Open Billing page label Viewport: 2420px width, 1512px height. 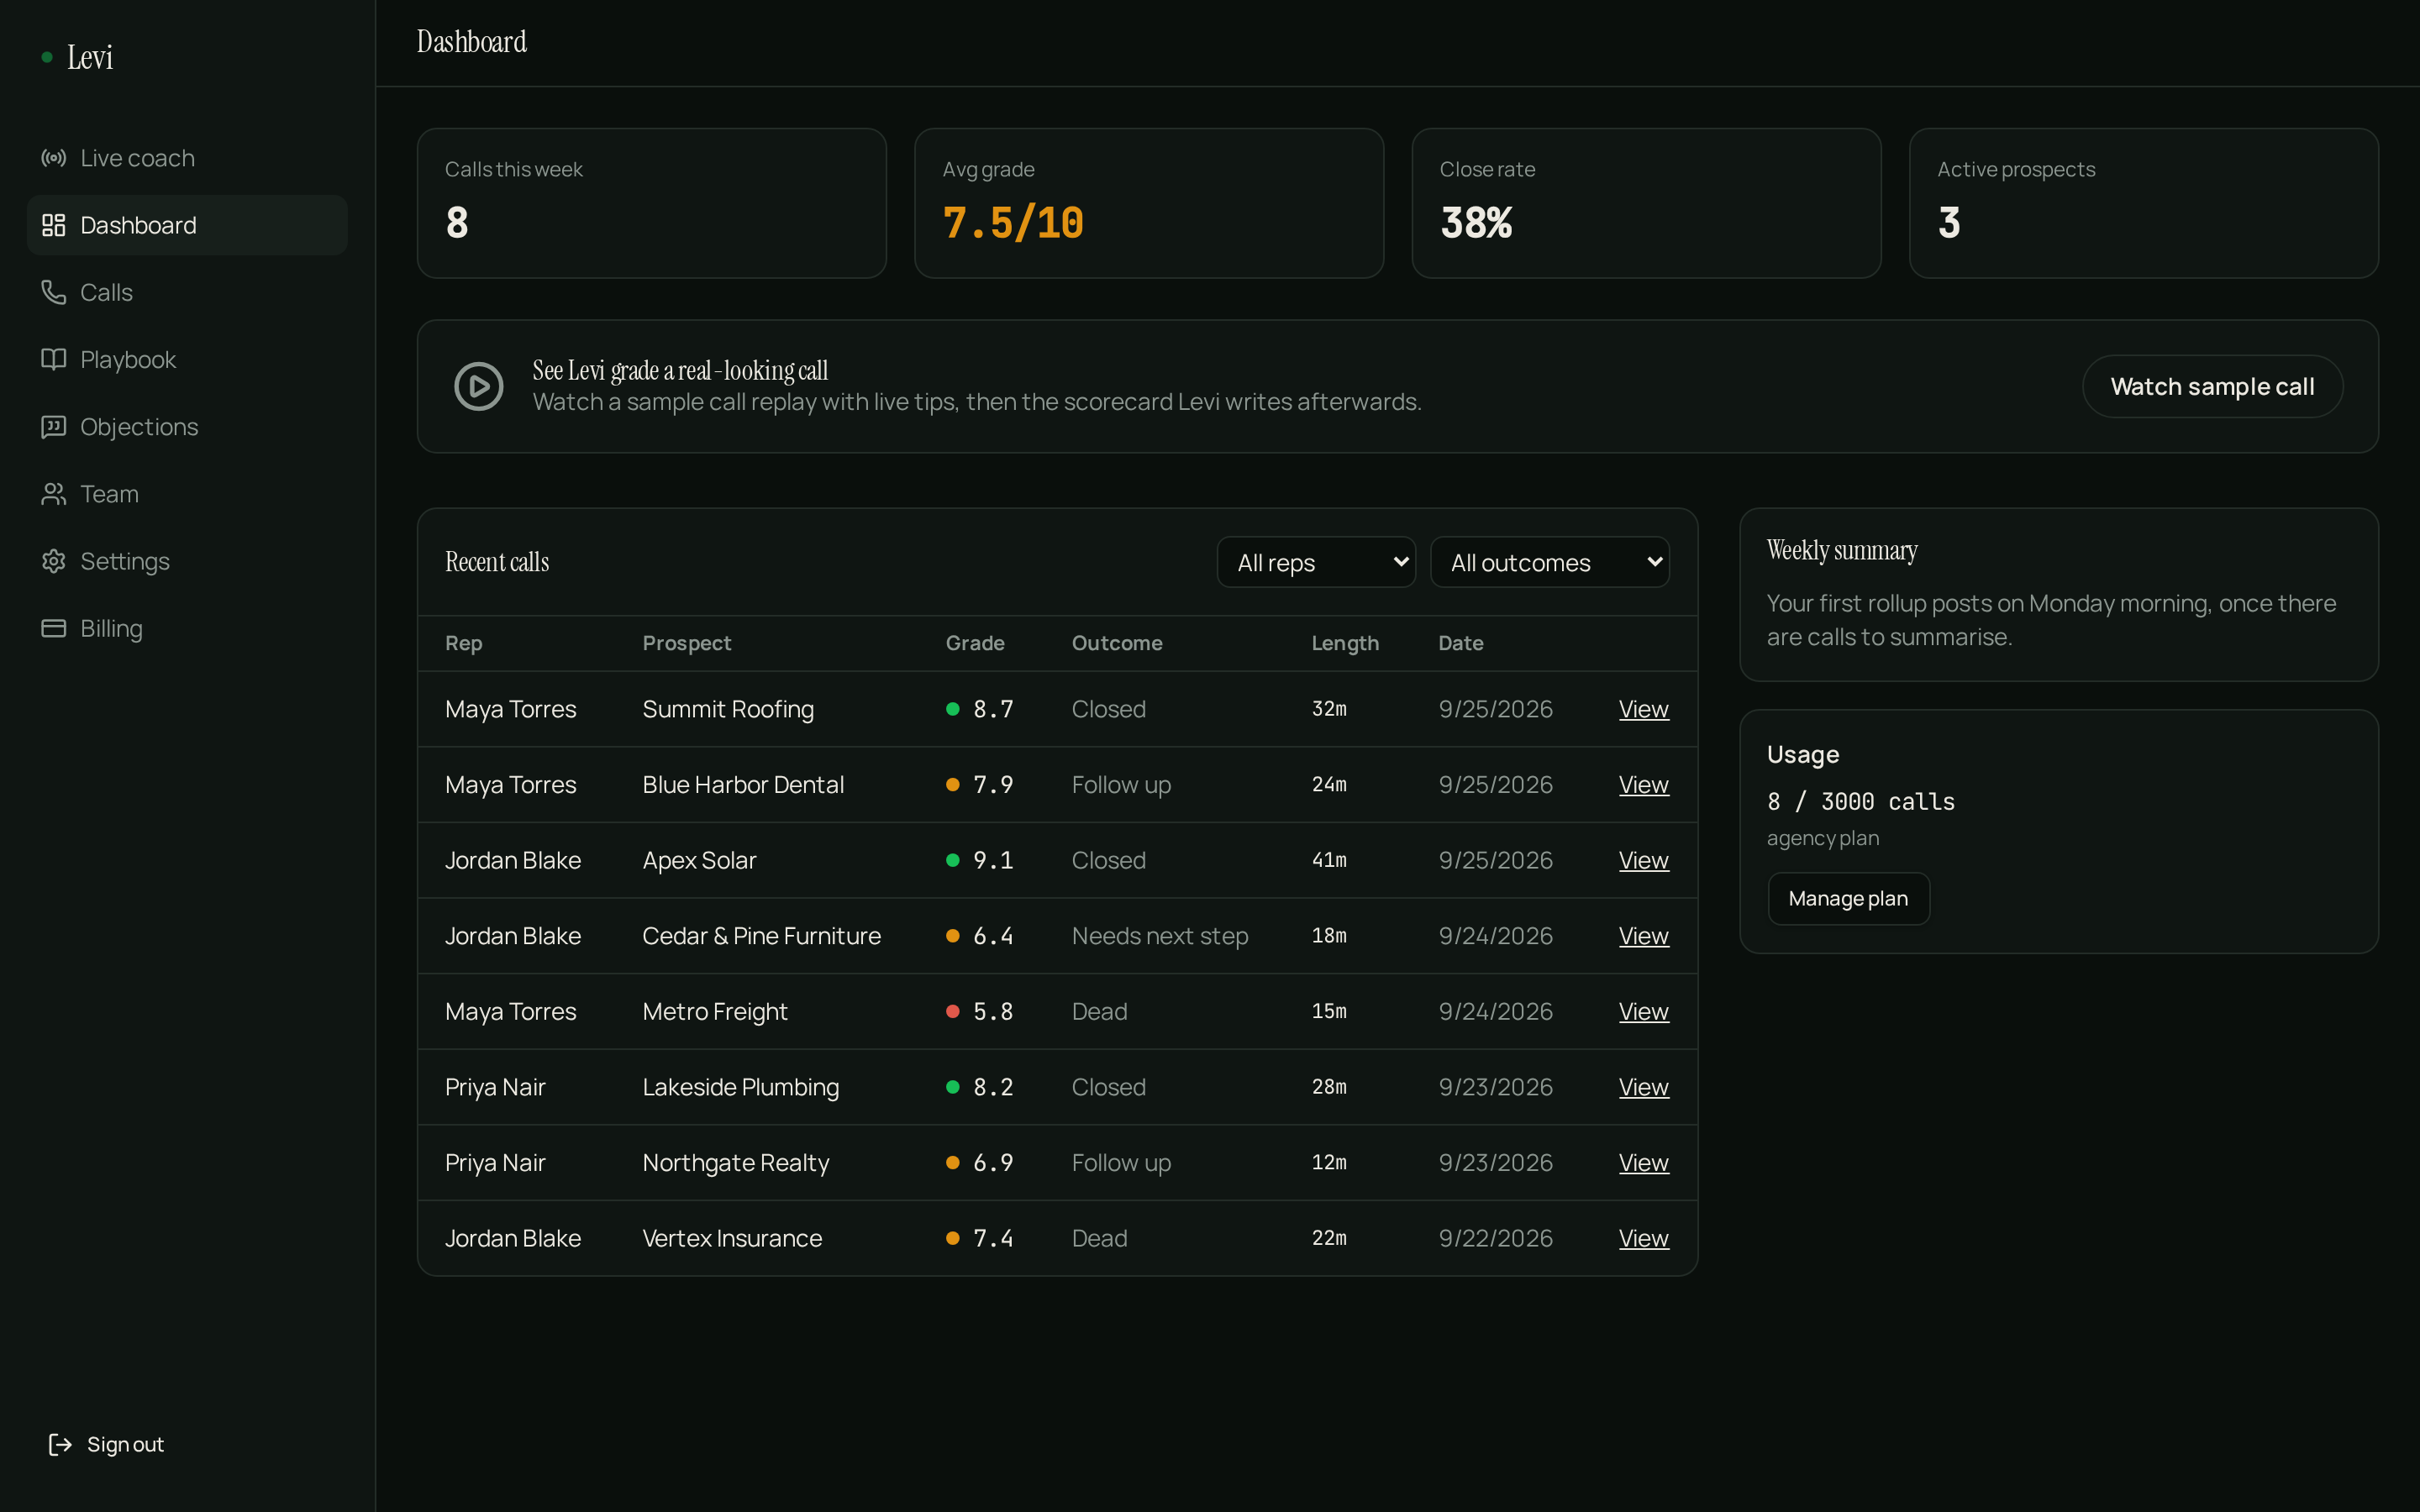(x=111, y=628)
